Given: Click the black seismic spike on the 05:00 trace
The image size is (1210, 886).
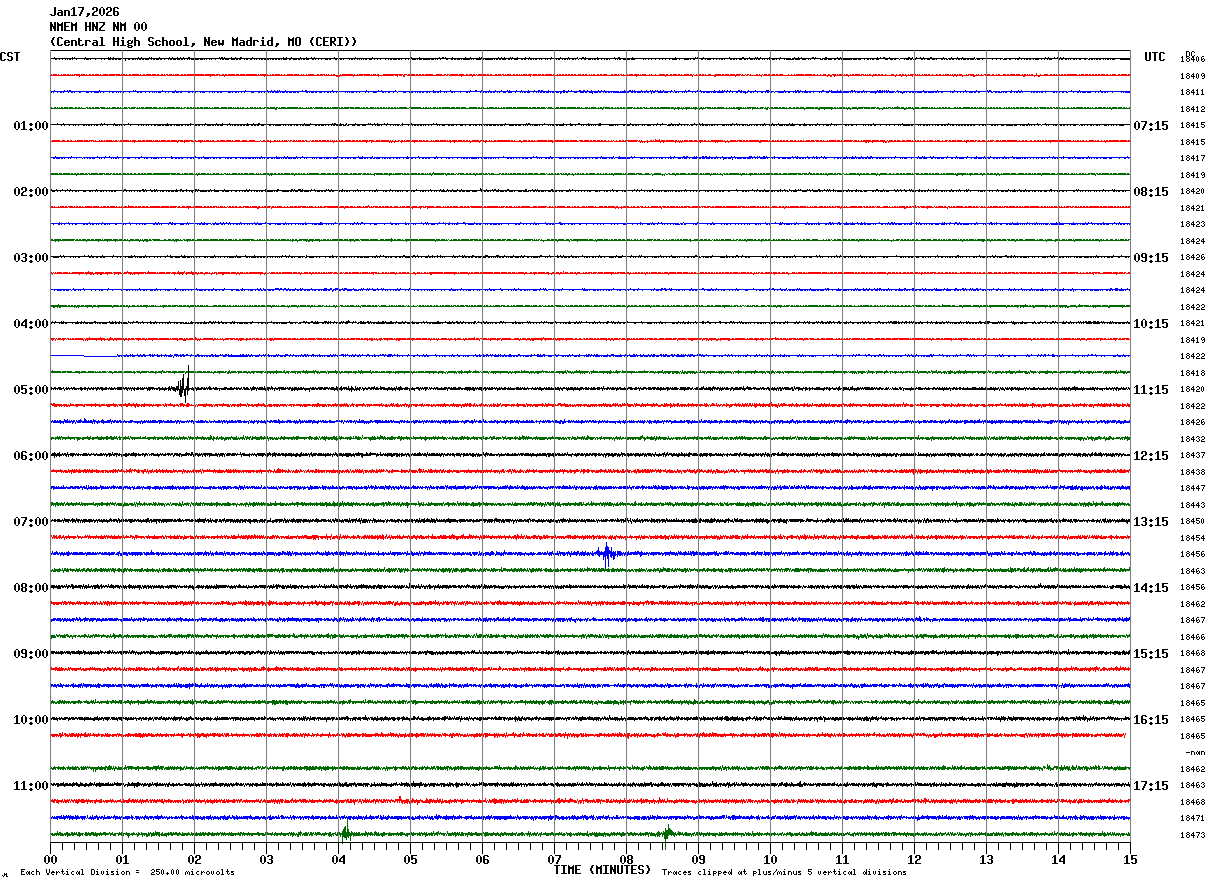Looking at the screenshot, I should [x=183, y=386].
